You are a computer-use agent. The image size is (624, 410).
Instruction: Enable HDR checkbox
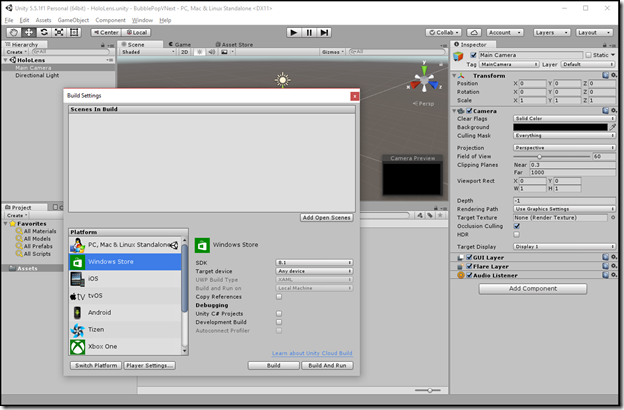coord(517,234)
